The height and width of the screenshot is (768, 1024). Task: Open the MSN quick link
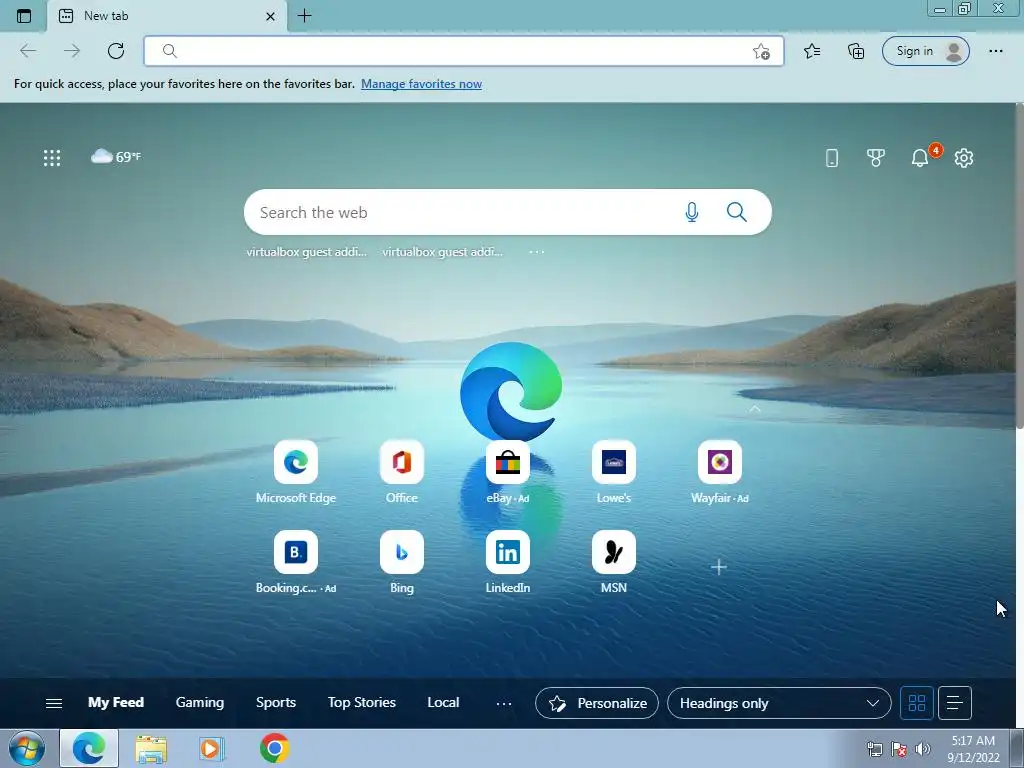pos(614,563)
